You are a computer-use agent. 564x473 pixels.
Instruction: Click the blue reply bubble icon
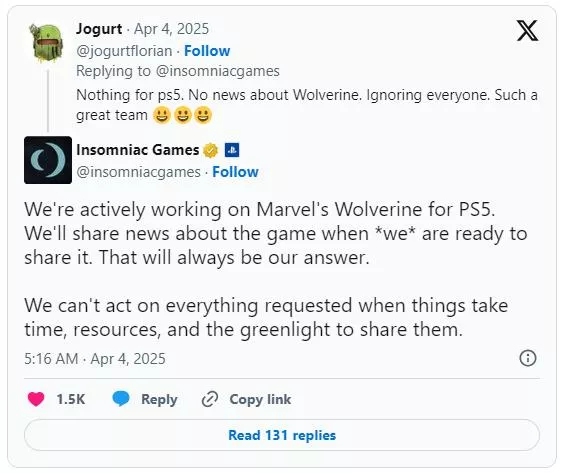coord(121,399)
